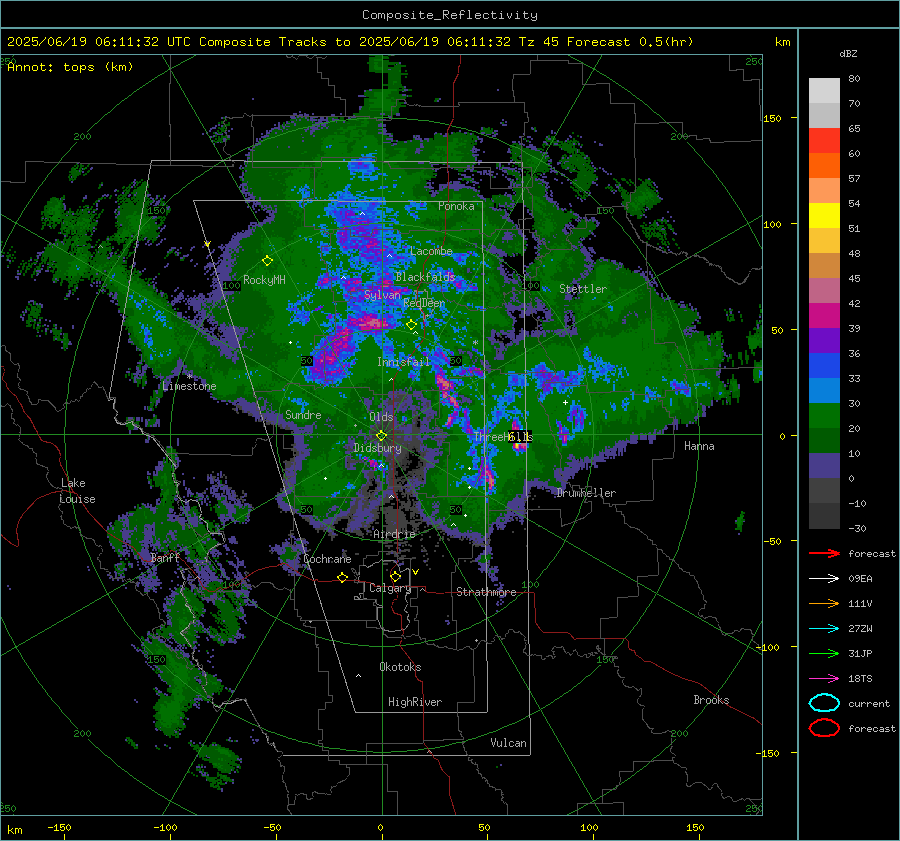Click the Ponoka town label
This screenshot has width=900, height=841.
click(x=456, y=206)
